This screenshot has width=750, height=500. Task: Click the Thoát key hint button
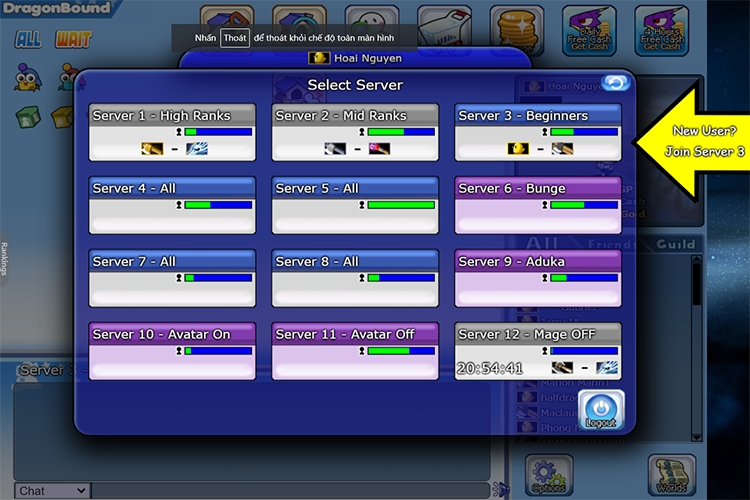click(234, 38)
